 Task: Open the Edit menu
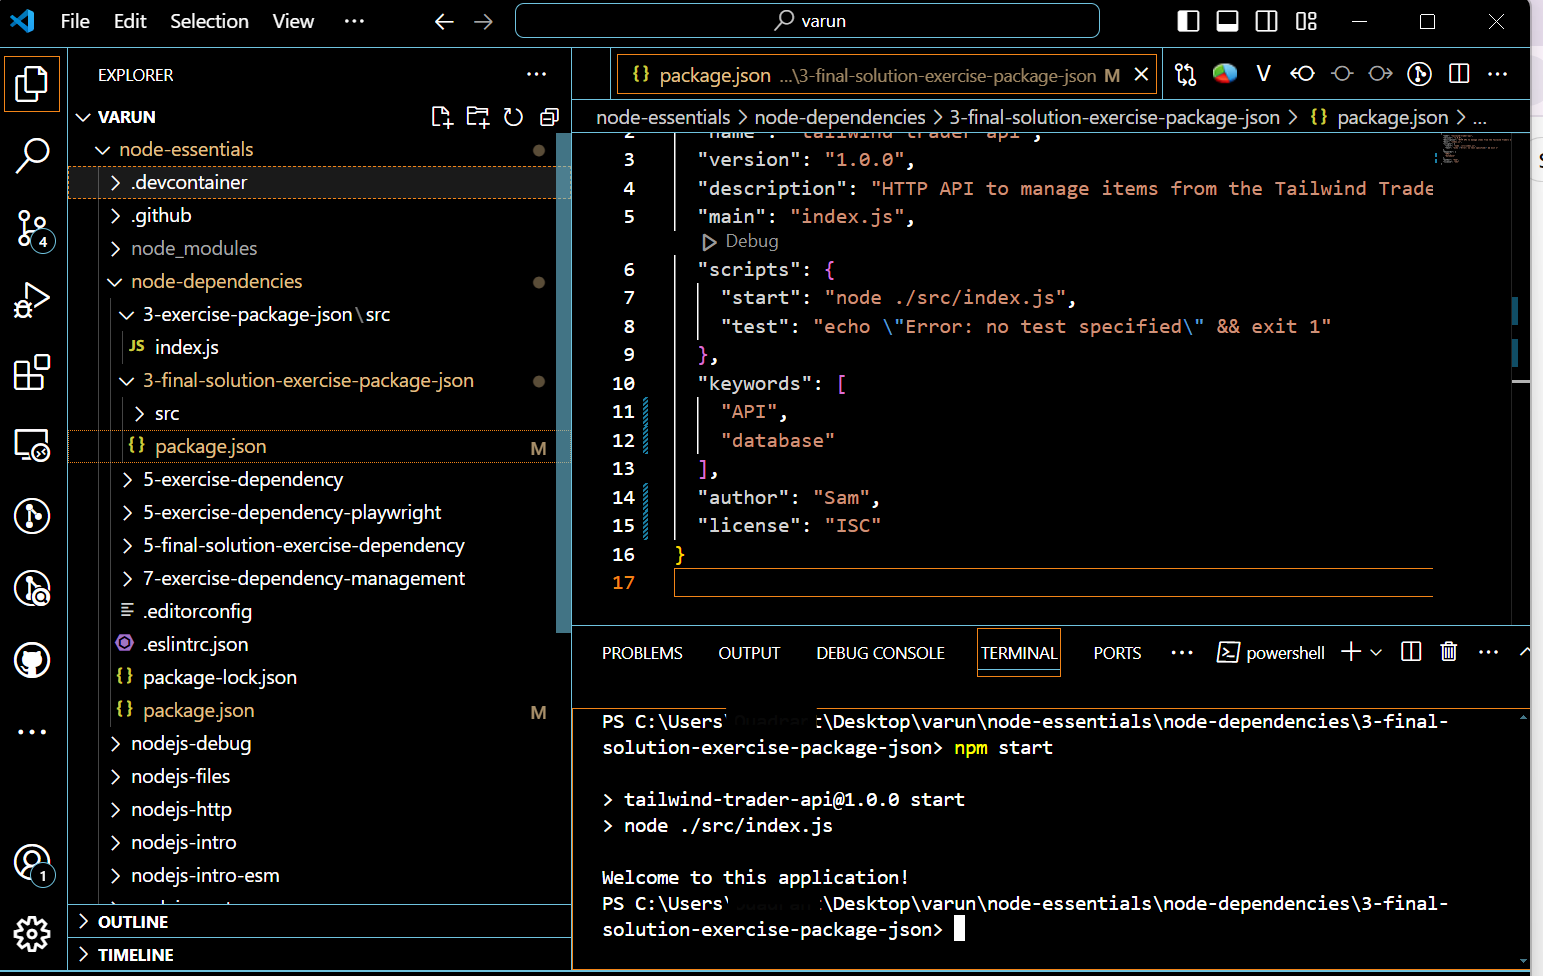130,21
